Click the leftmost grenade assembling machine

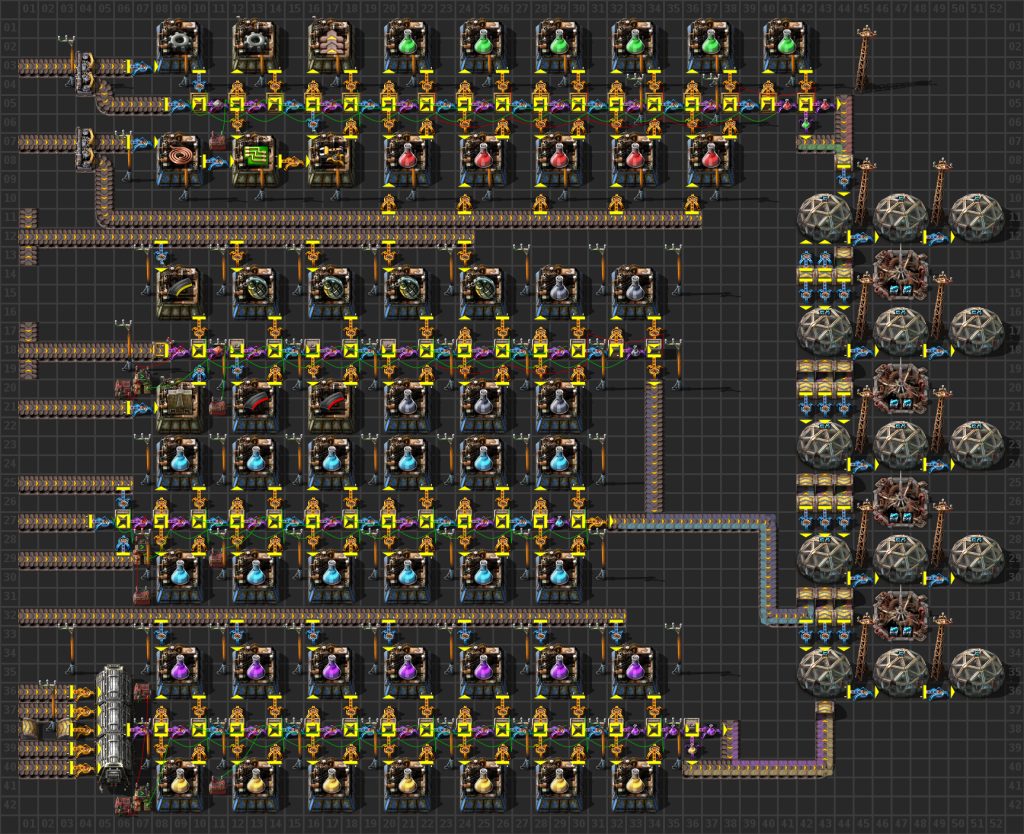click(x=257, y=290)
